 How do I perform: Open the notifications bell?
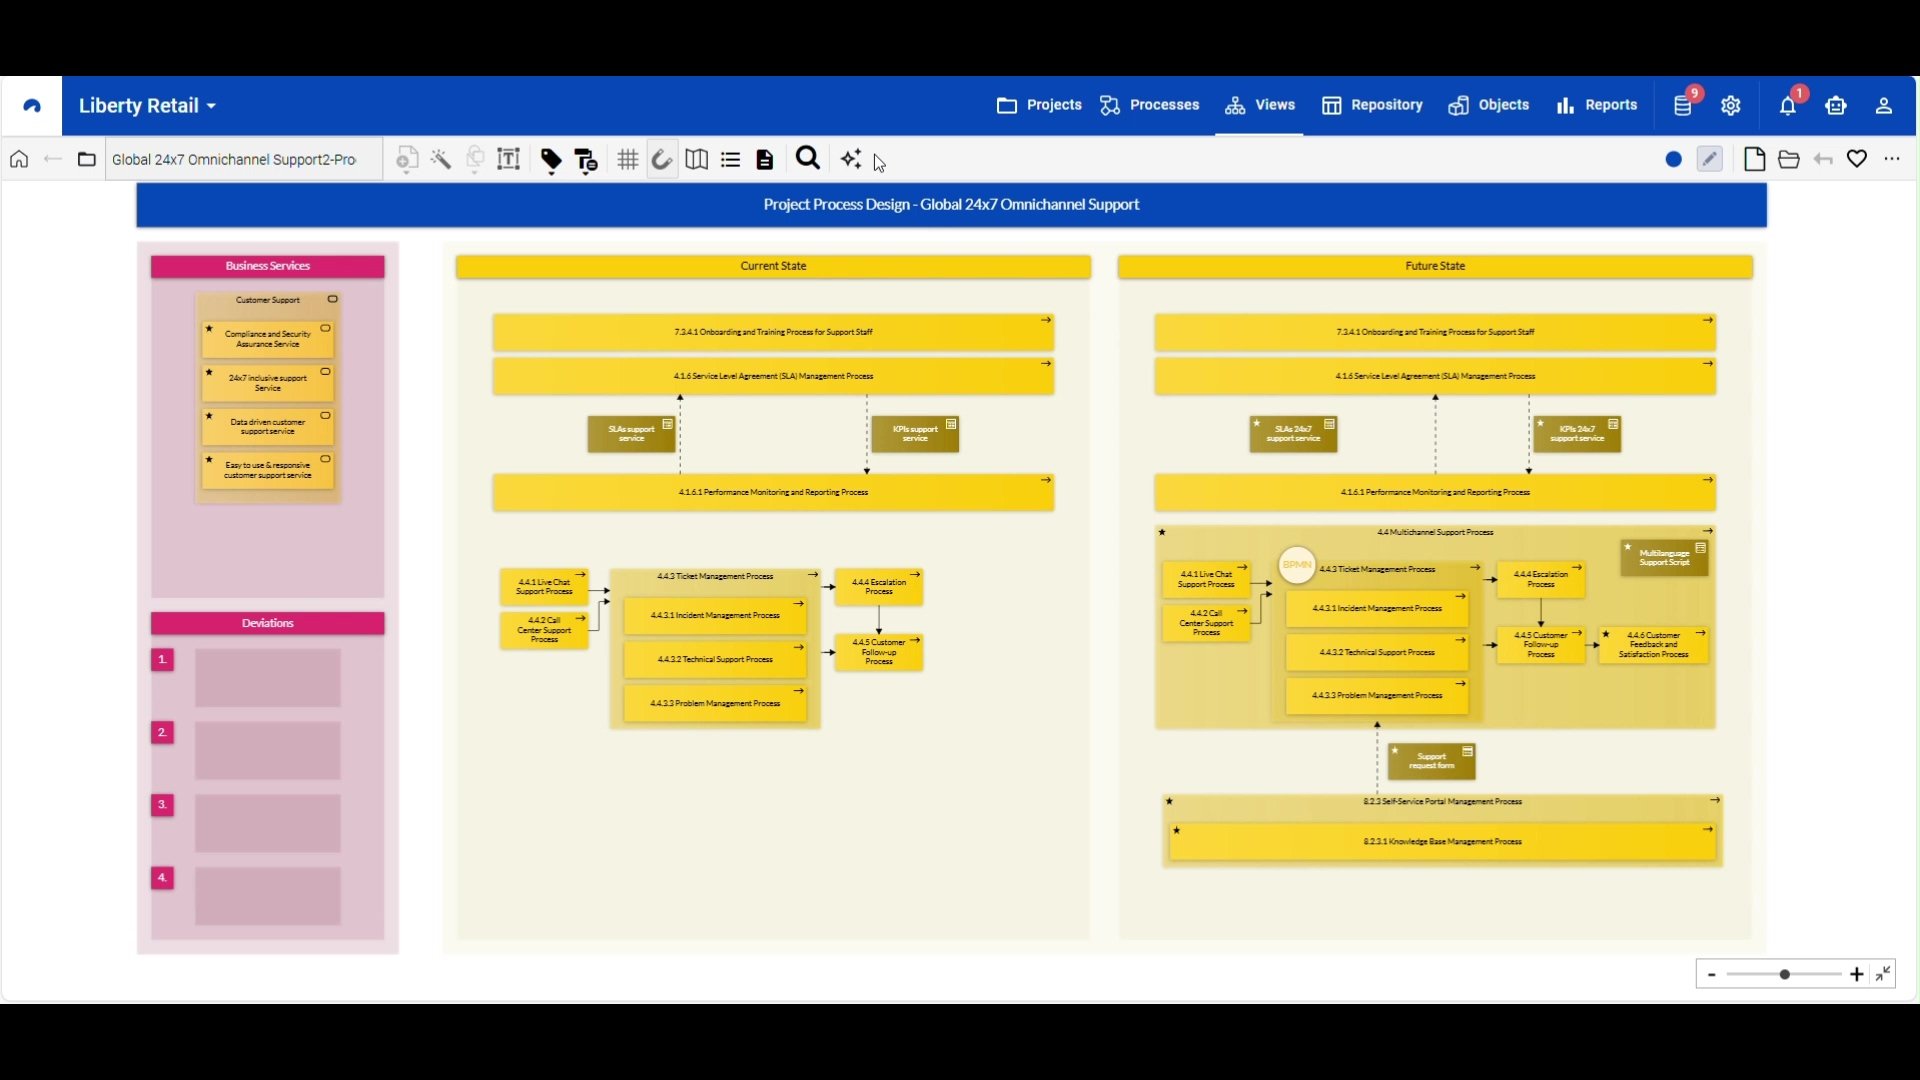coord(1788,106)
